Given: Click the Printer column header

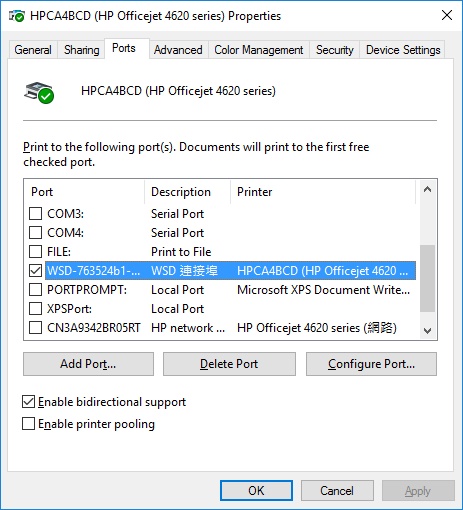Looking at the screenshot, I should coord(323,192).
